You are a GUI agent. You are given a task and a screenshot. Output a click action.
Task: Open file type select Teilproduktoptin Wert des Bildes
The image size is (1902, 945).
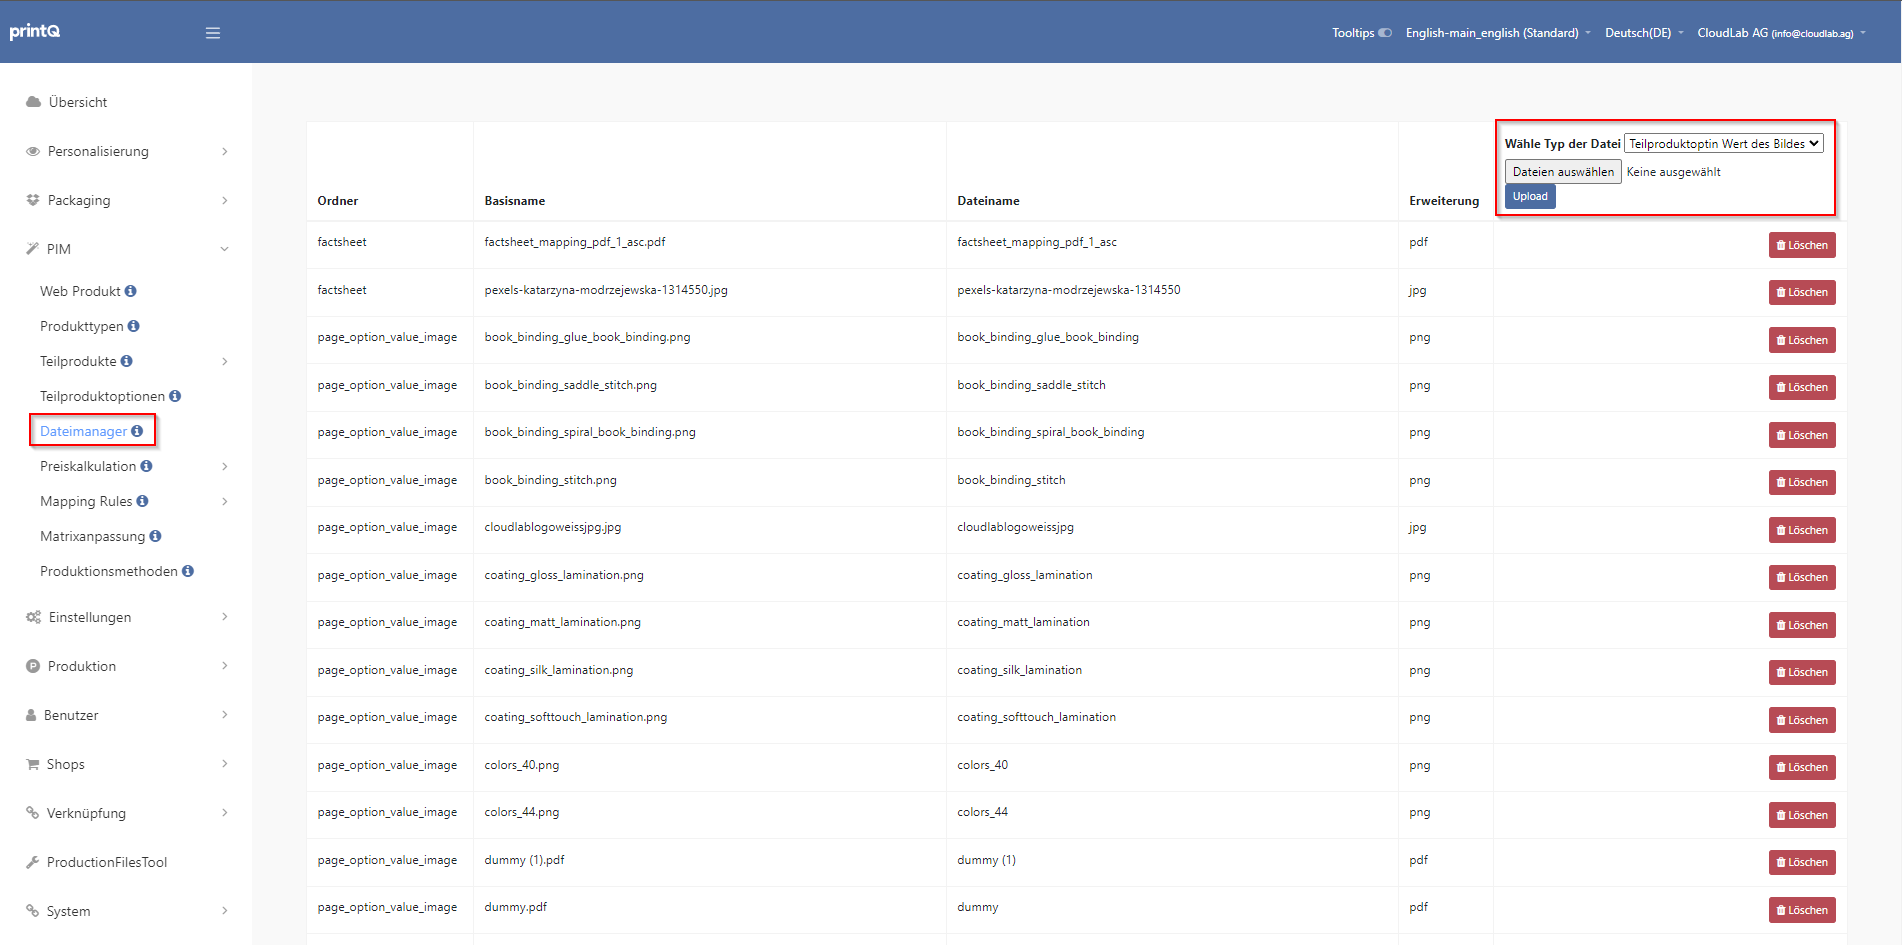click(x=1724, y=144)
